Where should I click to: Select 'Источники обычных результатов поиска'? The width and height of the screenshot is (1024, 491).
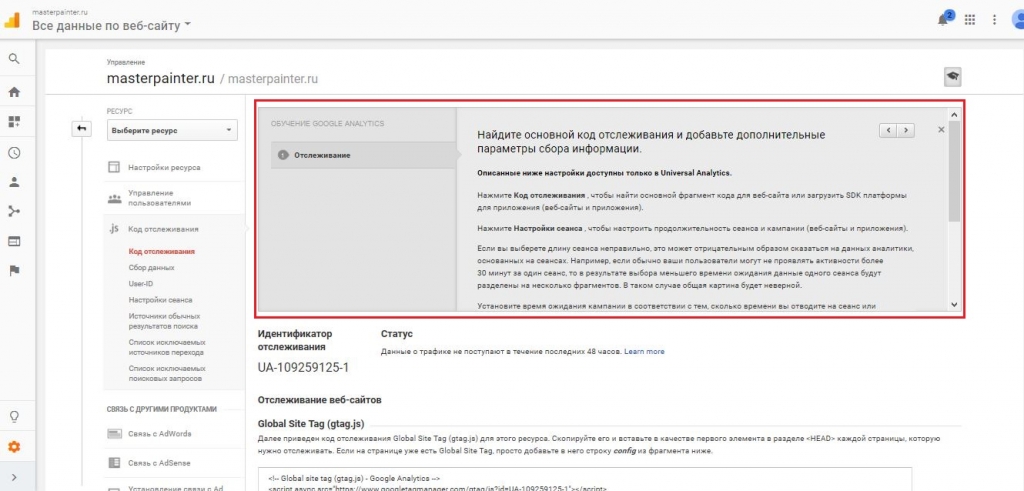click(x=163, y=321)
